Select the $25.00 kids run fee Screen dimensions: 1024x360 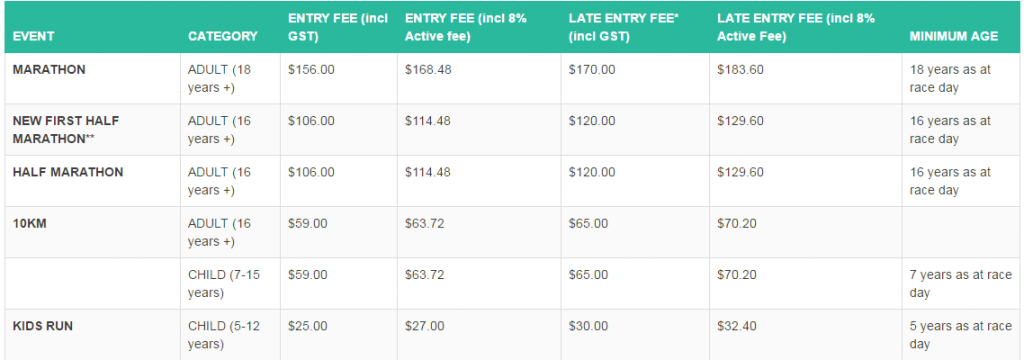coord(308,326)
